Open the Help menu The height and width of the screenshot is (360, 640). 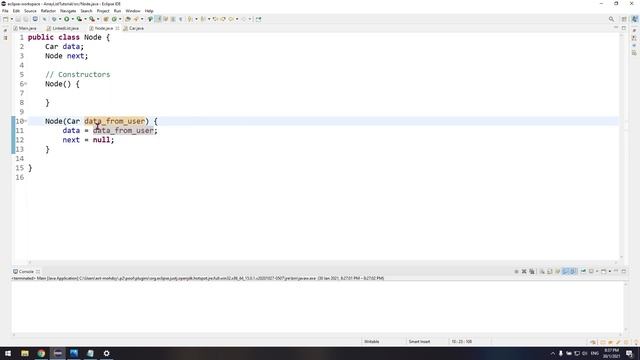149,11
